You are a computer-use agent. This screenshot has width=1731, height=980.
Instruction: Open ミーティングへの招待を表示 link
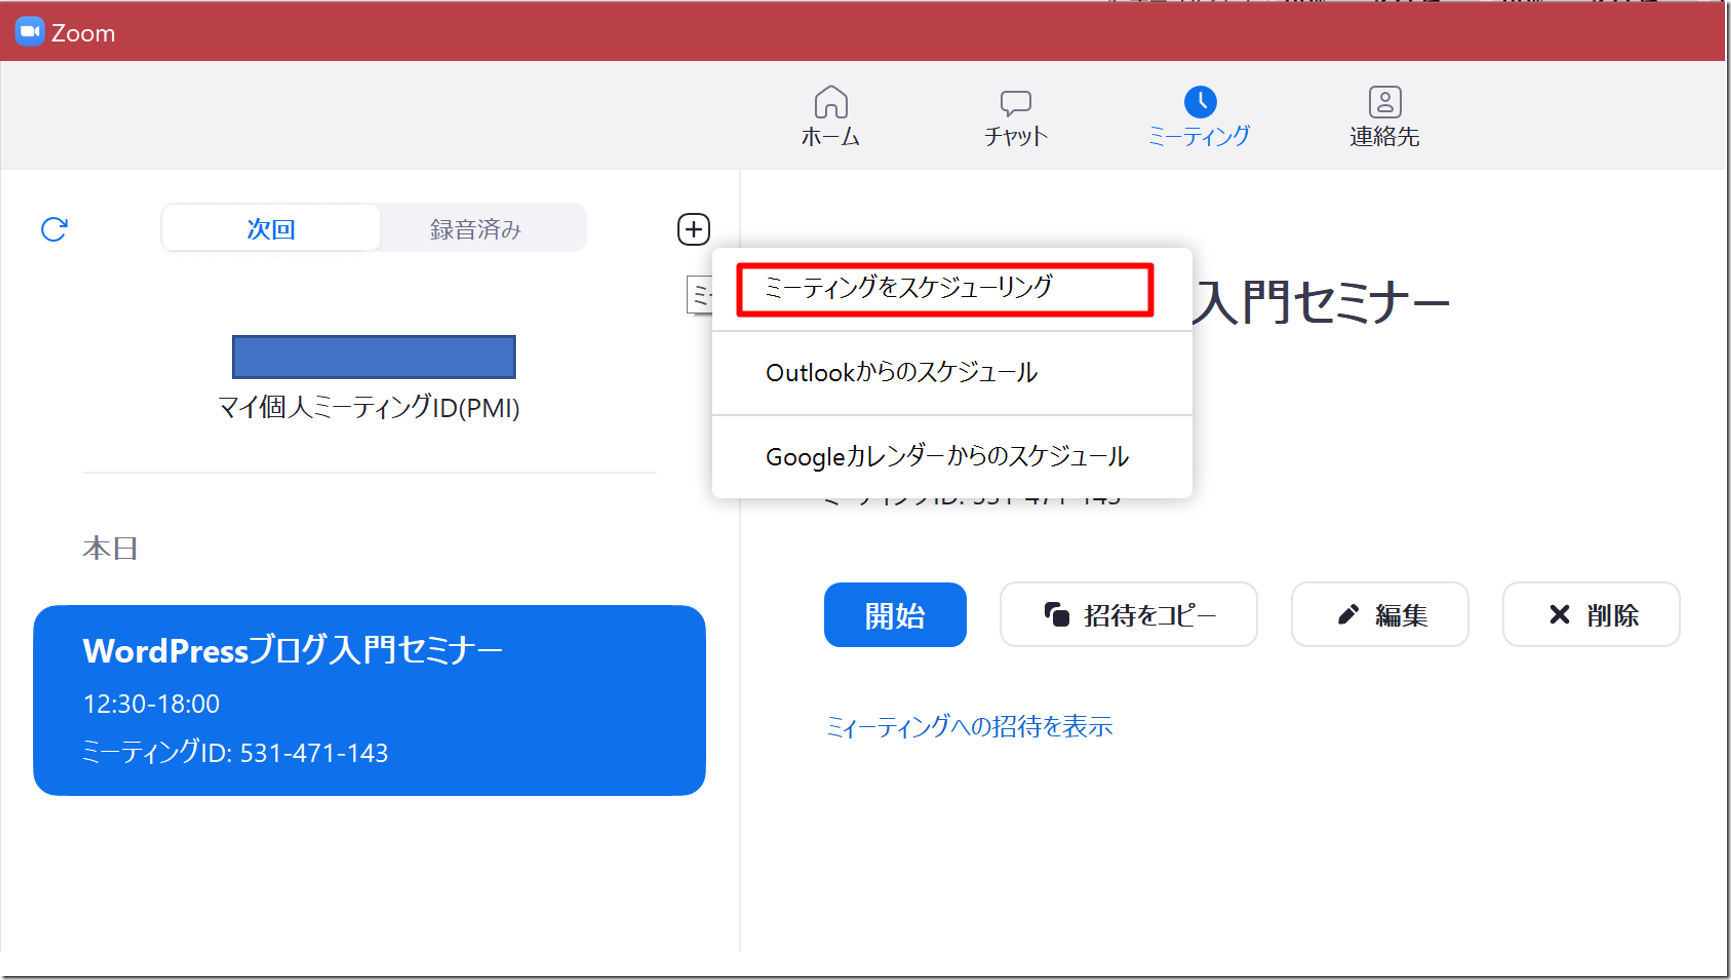pos(969,727)
